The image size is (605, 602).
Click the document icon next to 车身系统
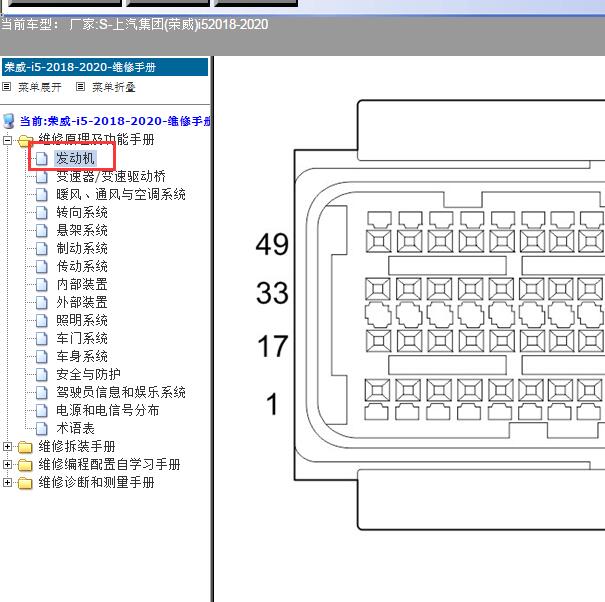tap(42, 357)
